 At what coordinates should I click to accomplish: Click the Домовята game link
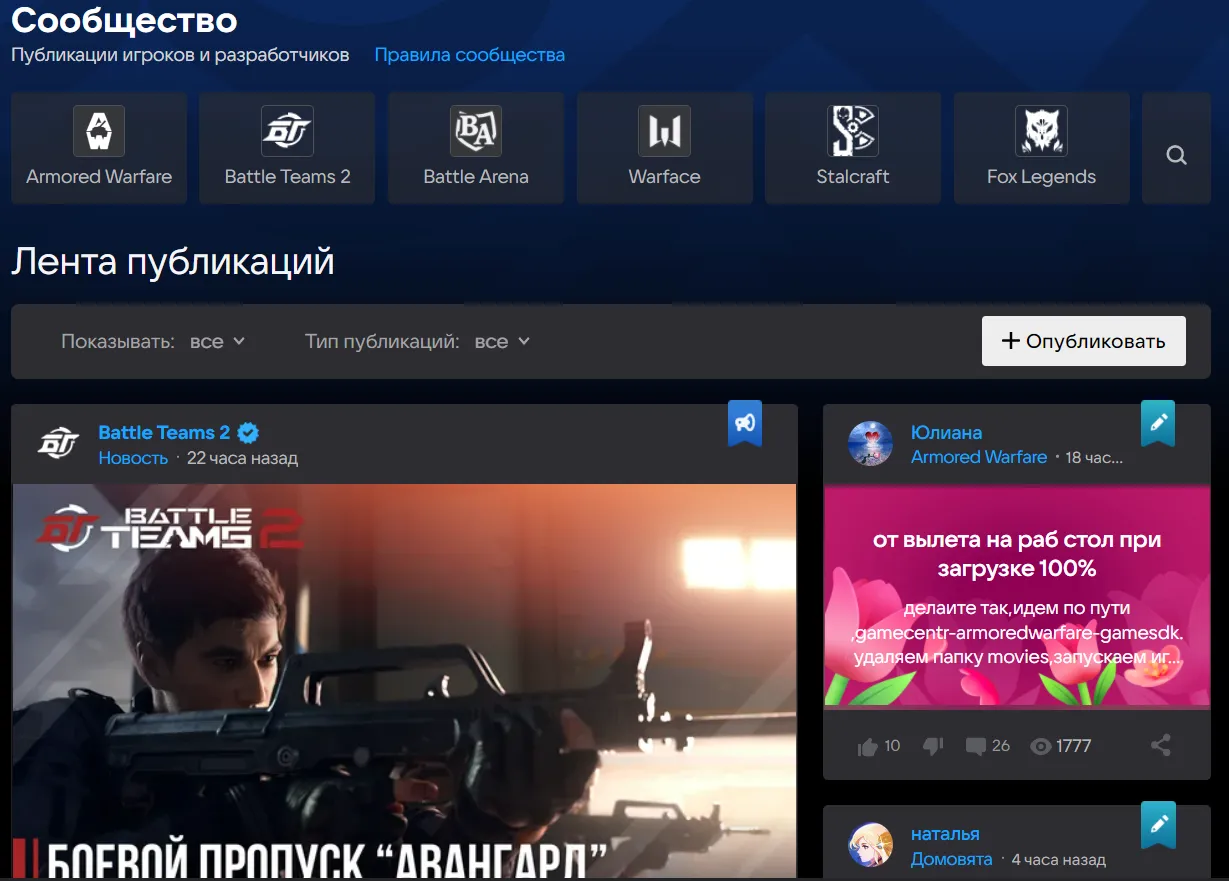point(952,859)
